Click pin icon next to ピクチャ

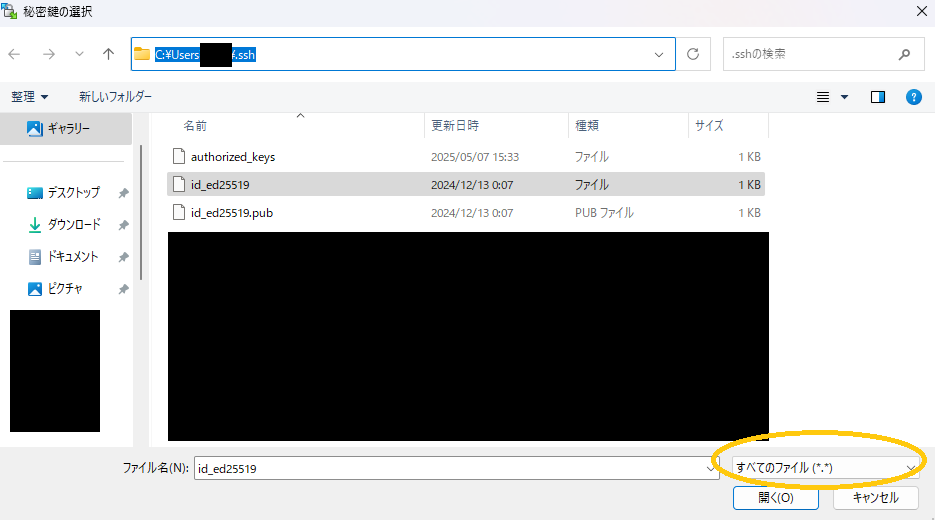(x=123, y=289)
